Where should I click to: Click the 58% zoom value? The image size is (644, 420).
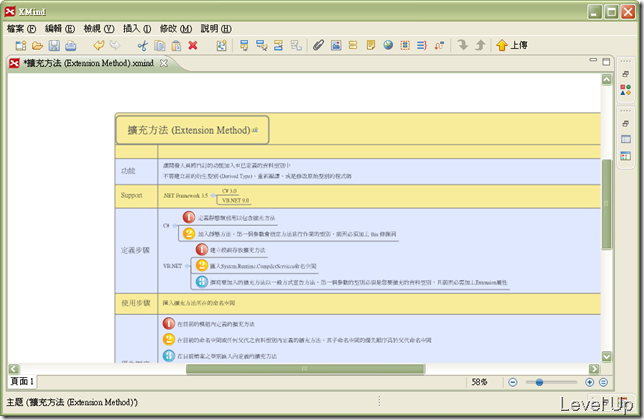coord(479,382)
